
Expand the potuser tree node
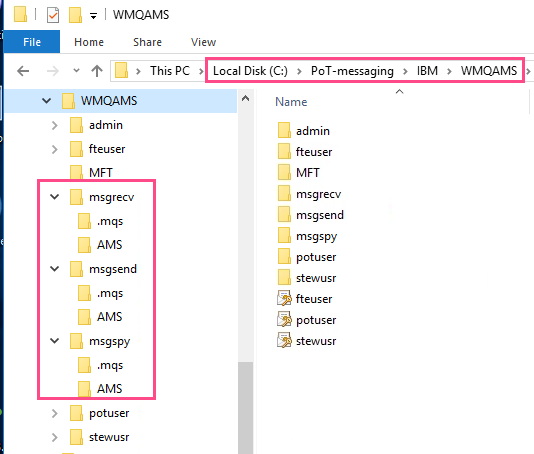pos(54,413)
